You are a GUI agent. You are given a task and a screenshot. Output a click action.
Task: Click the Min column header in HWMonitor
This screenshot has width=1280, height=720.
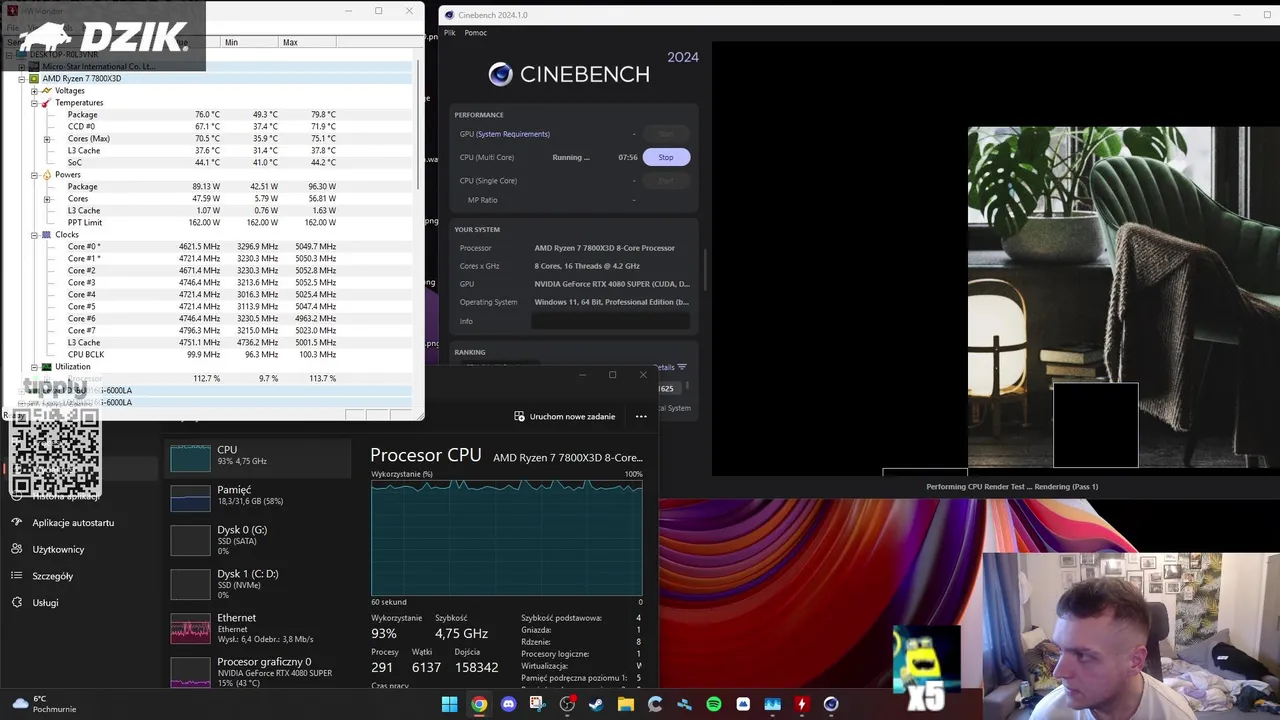pyautogui.click(x=250, y=42)
